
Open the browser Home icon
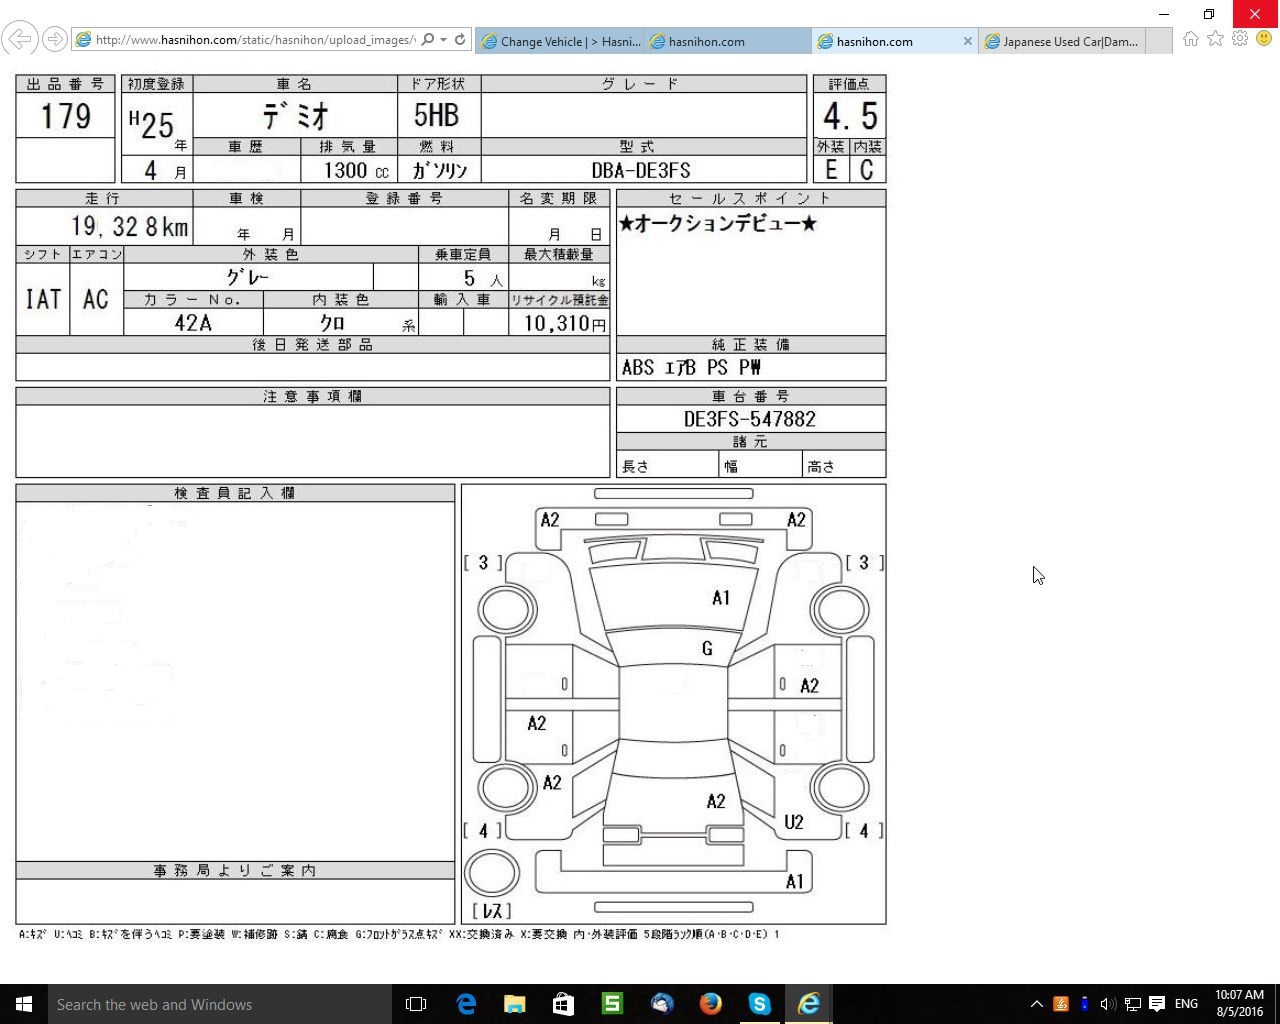coord(1190,39)
